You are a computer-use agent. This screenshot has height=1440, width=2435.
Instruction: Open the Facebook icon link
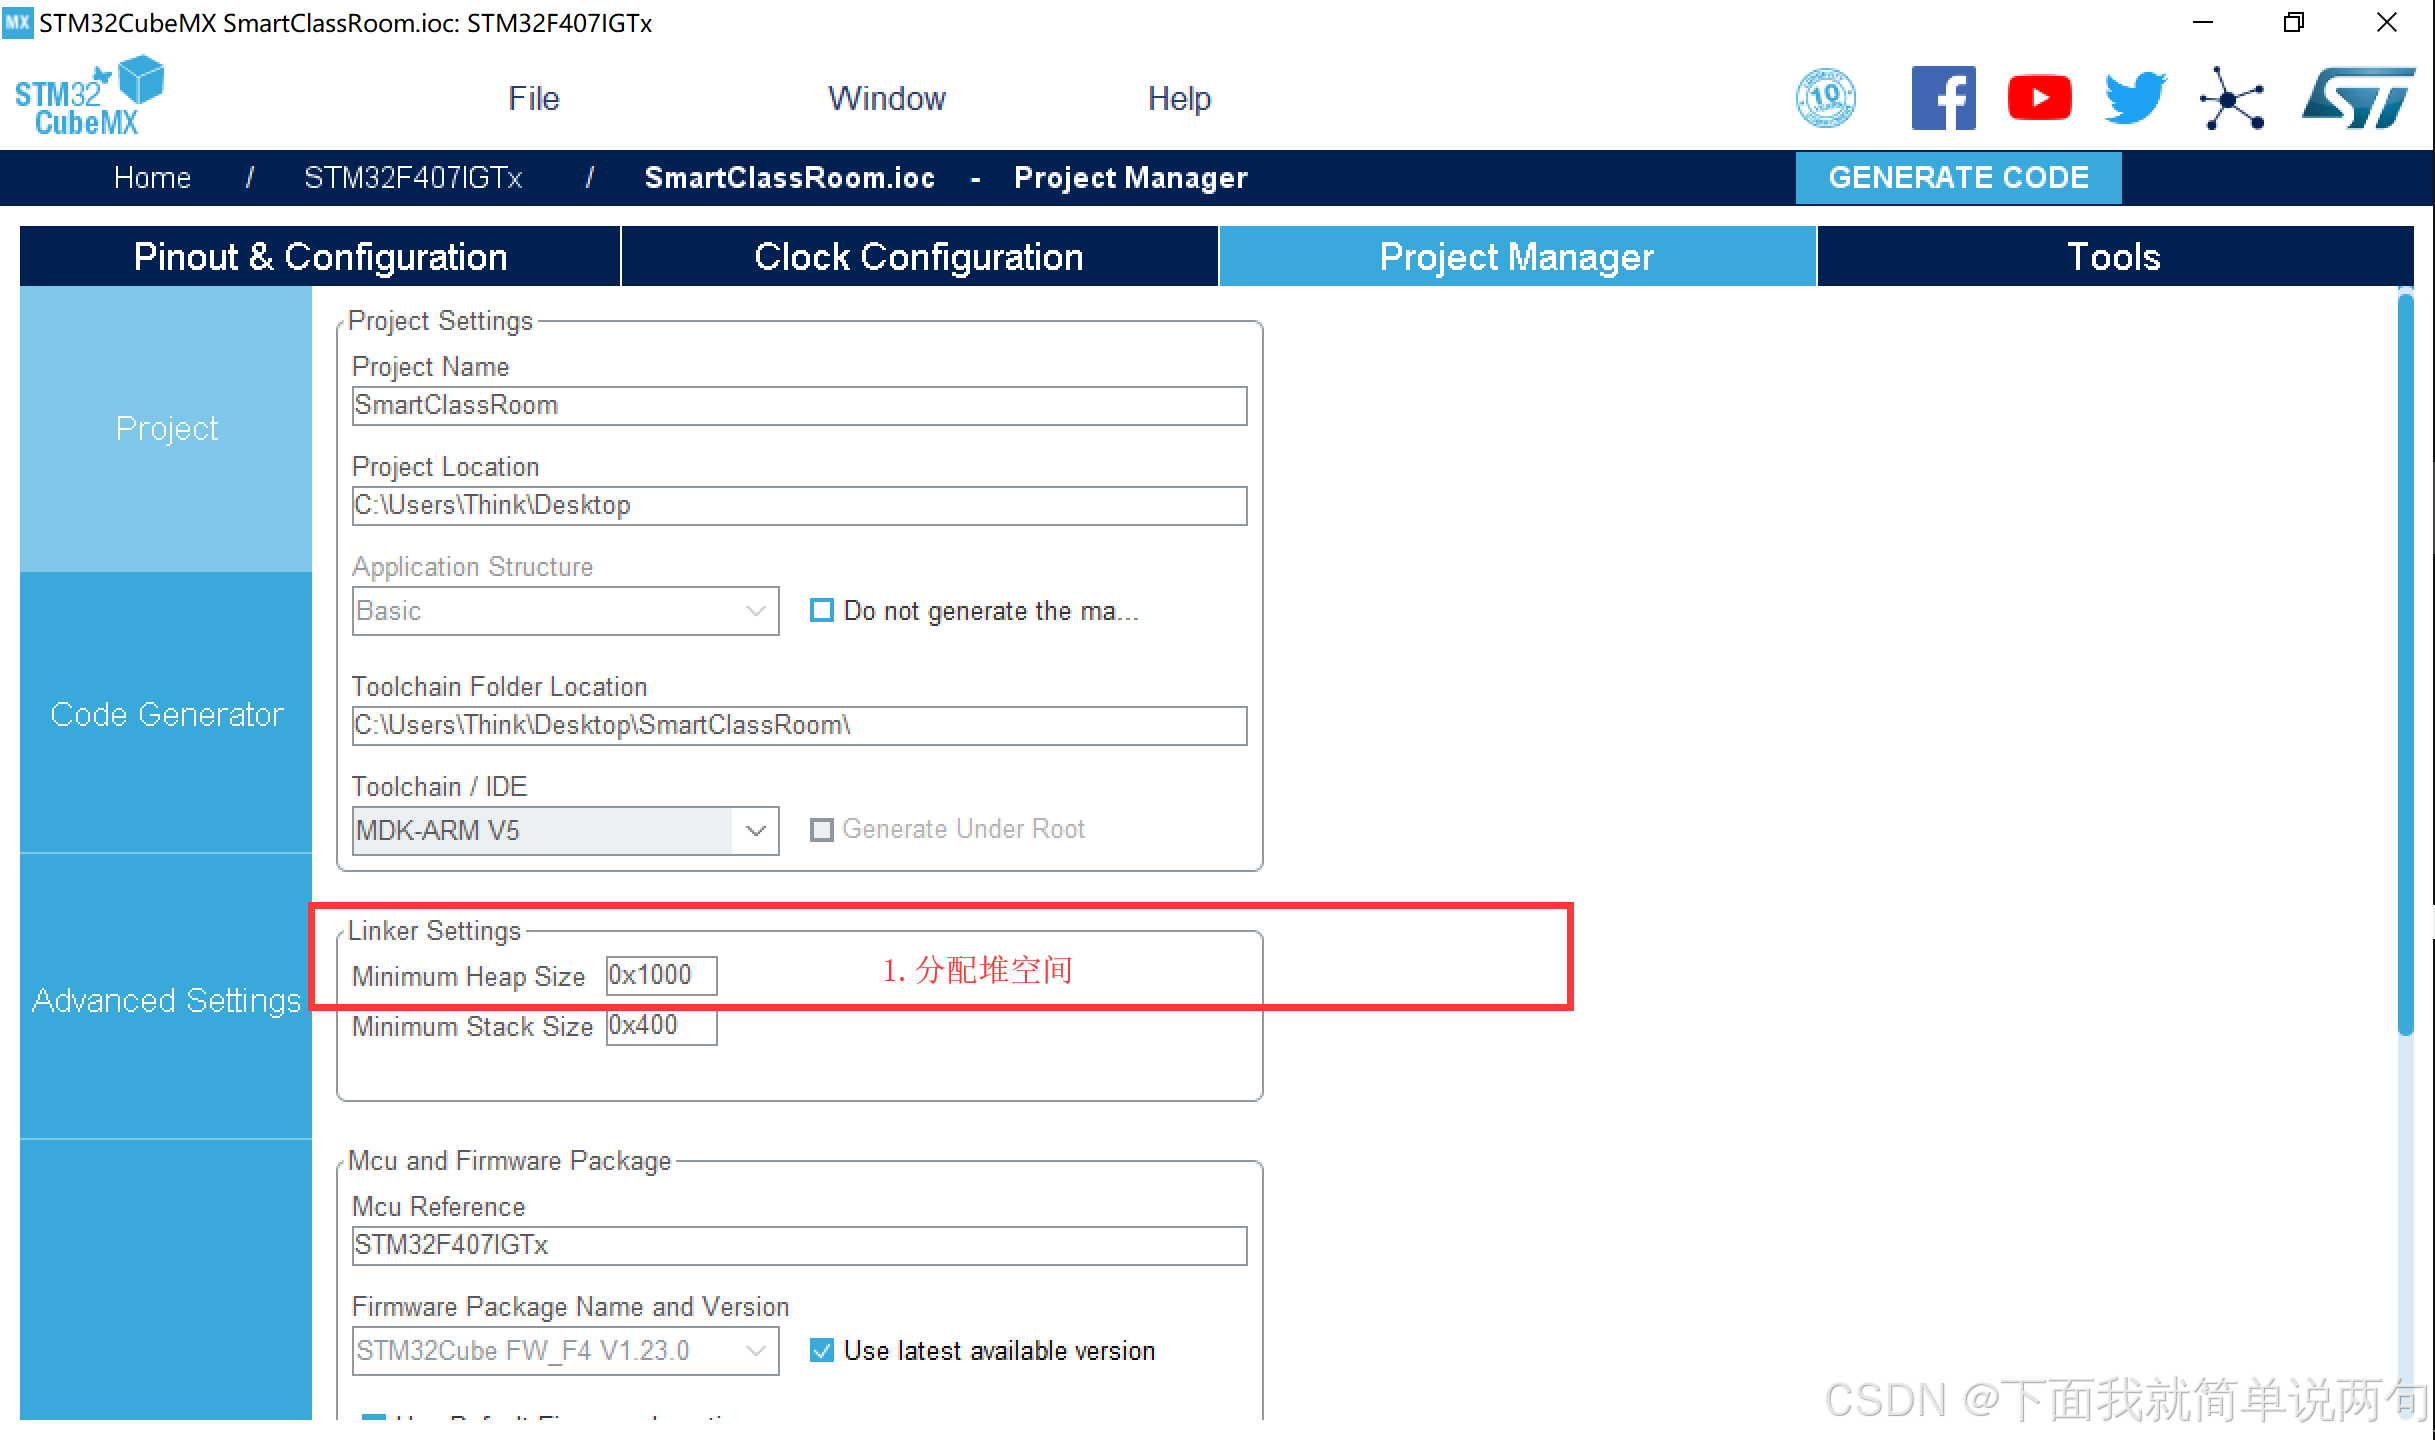point(1942,98)
